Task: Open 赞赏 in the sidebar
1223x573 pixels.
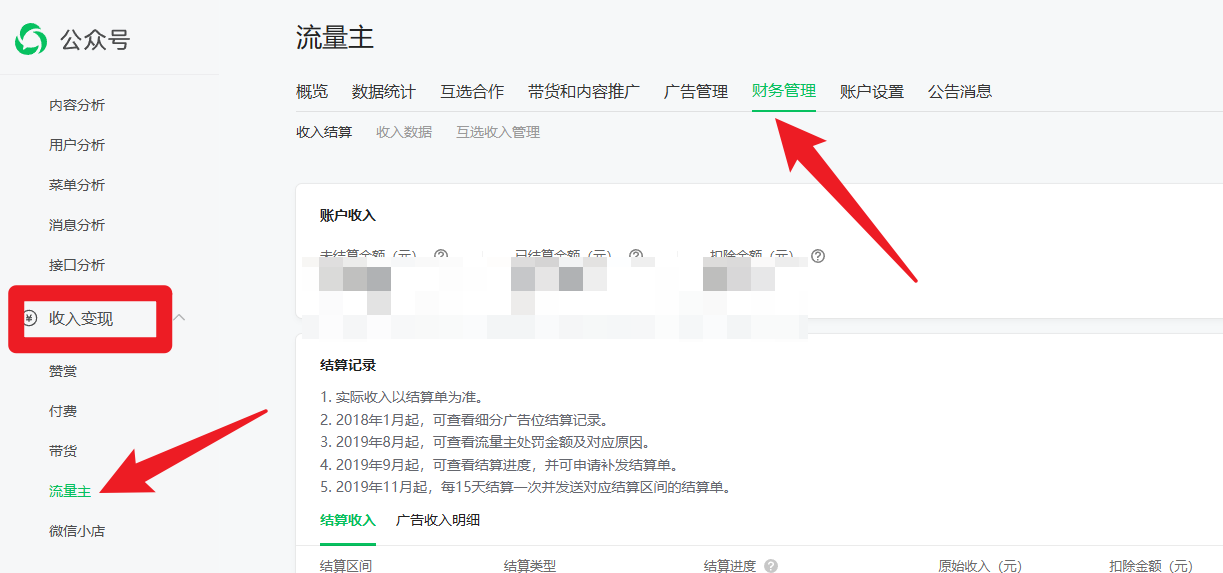Action: tap(63, 371)
